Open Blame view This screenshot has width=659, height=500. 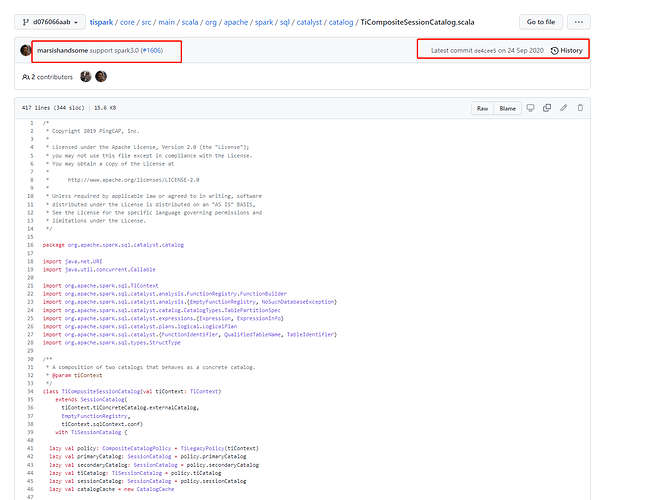click(508, 108)
